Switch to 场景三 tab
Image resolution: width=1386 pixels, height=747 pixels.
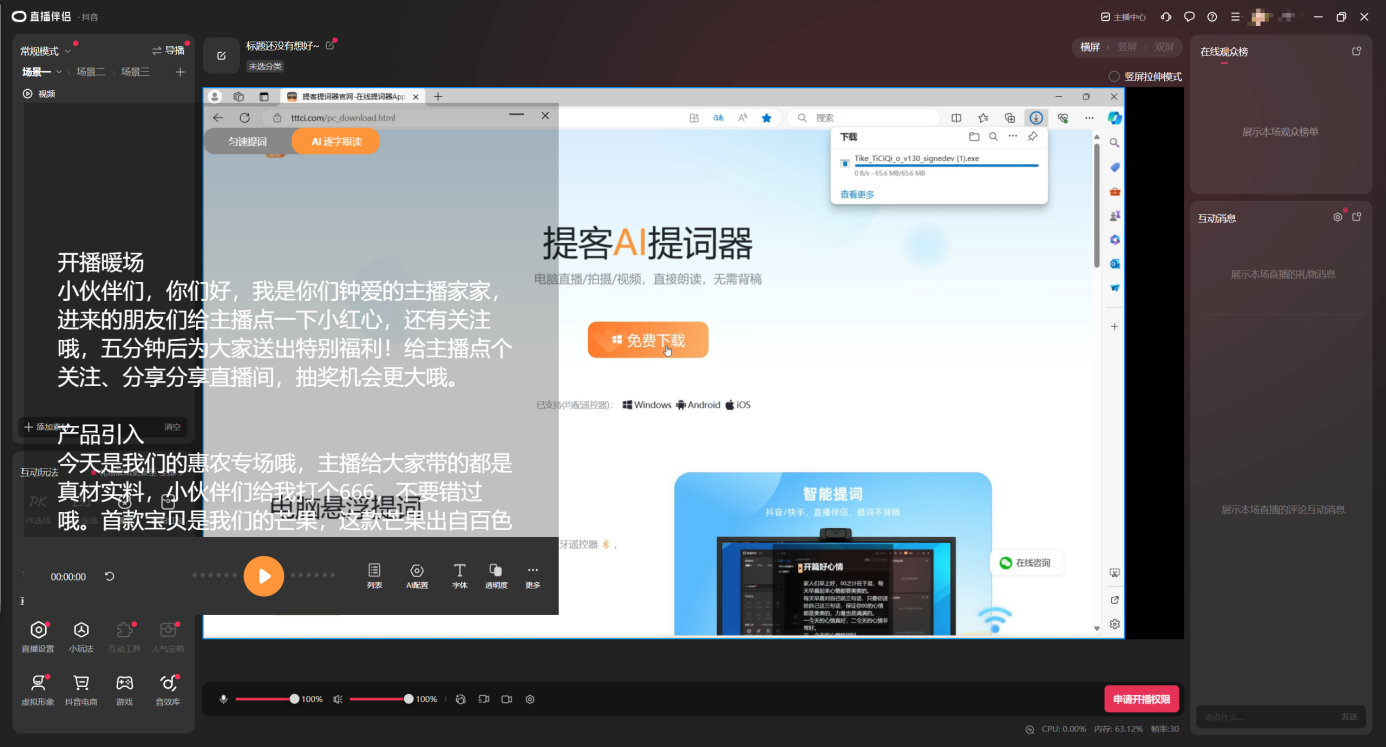pos(136,72)
